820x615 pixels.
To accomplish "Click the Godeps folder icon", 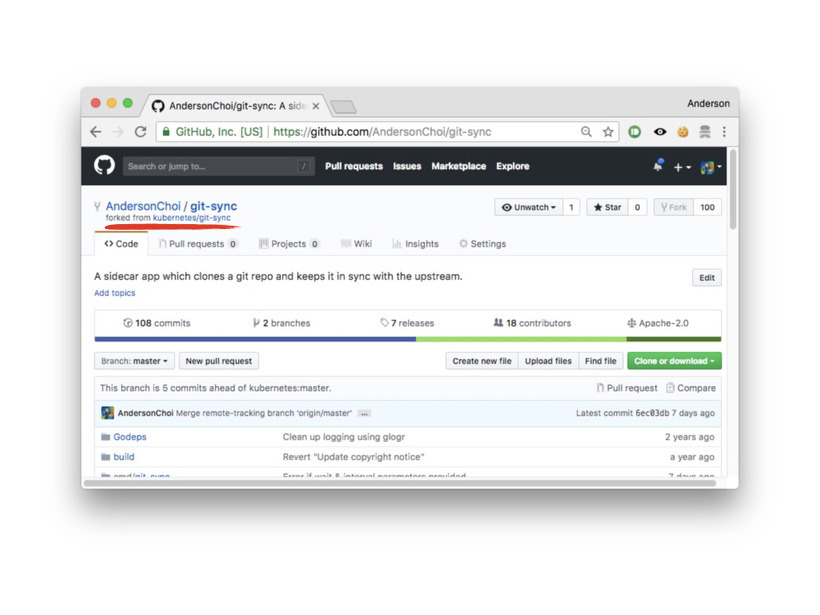I will [x=105, y=437].
